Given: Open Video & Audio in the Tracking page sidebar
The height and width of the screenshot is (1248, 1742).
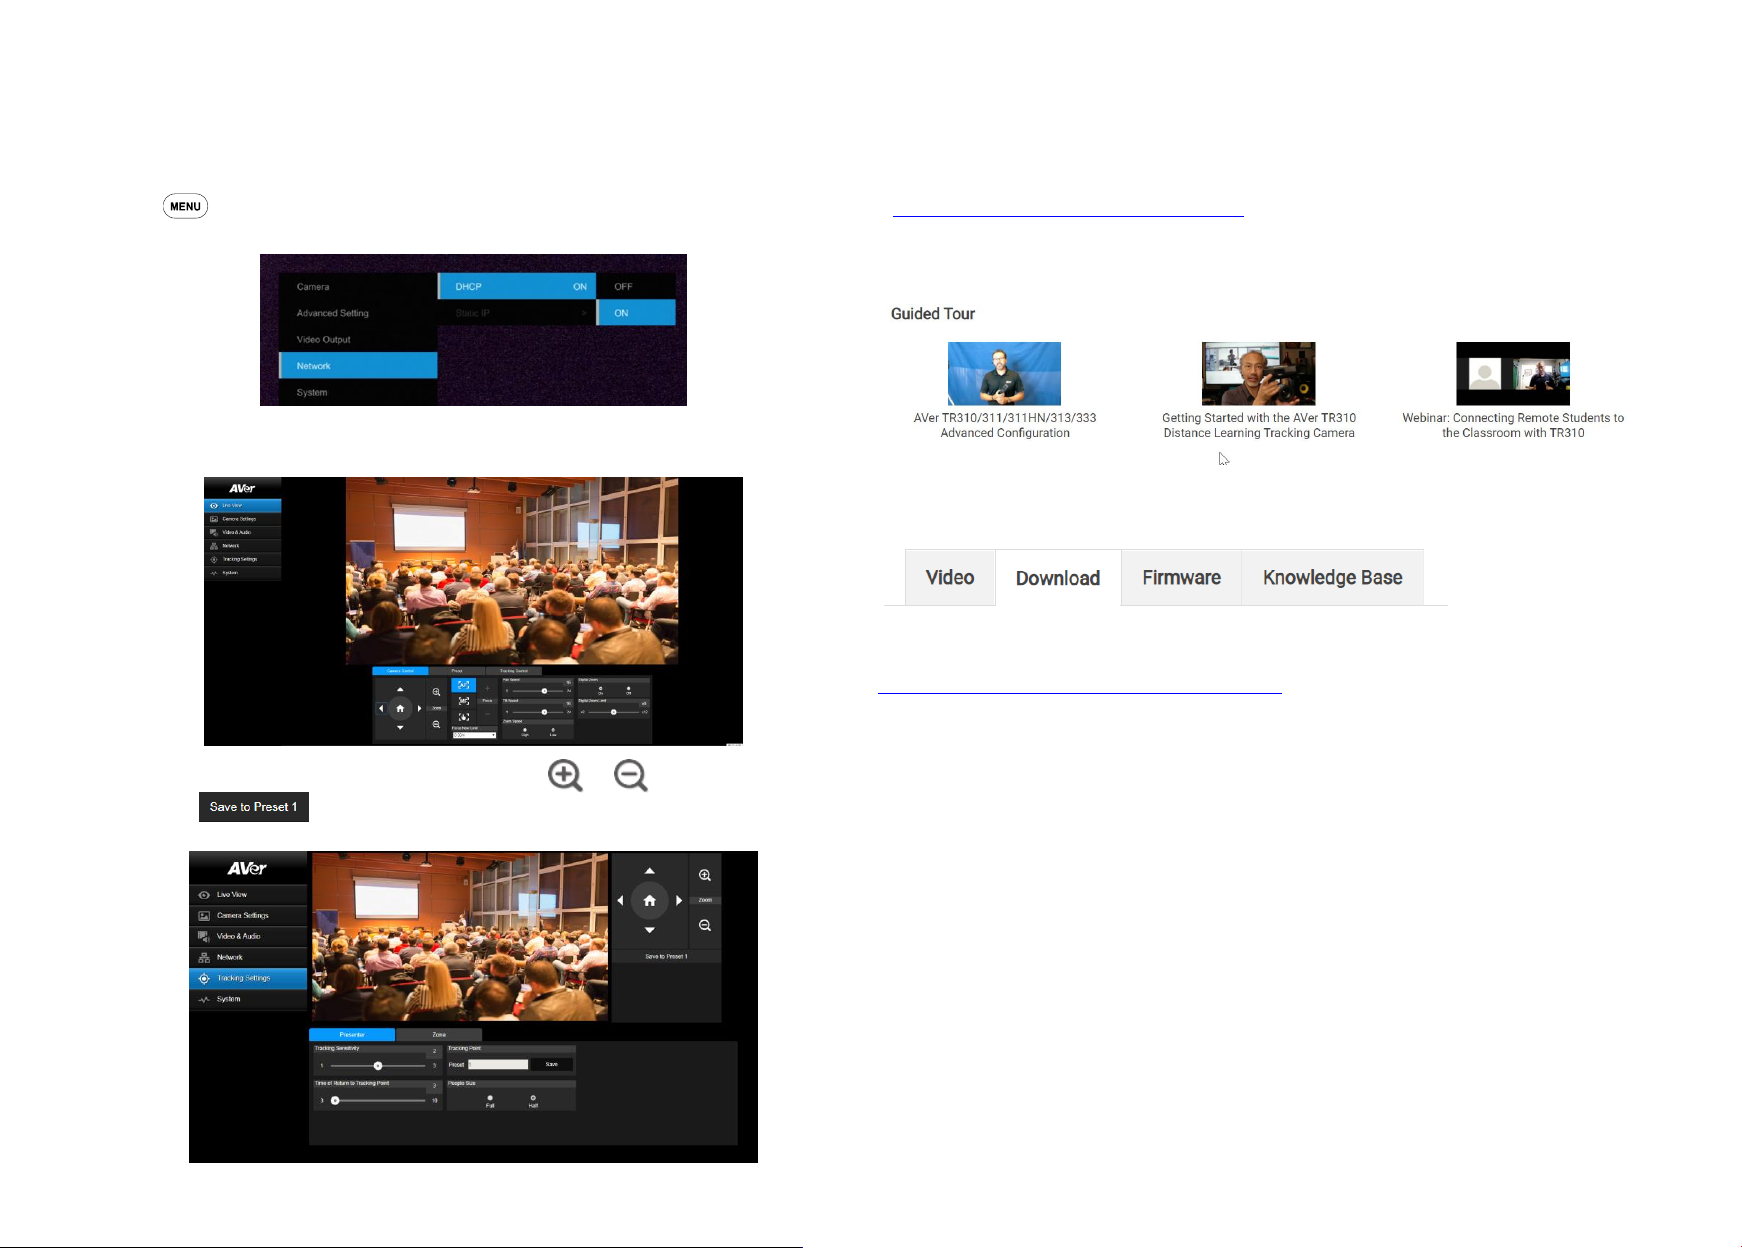Looking at the screenshot, I should (248, 936).
